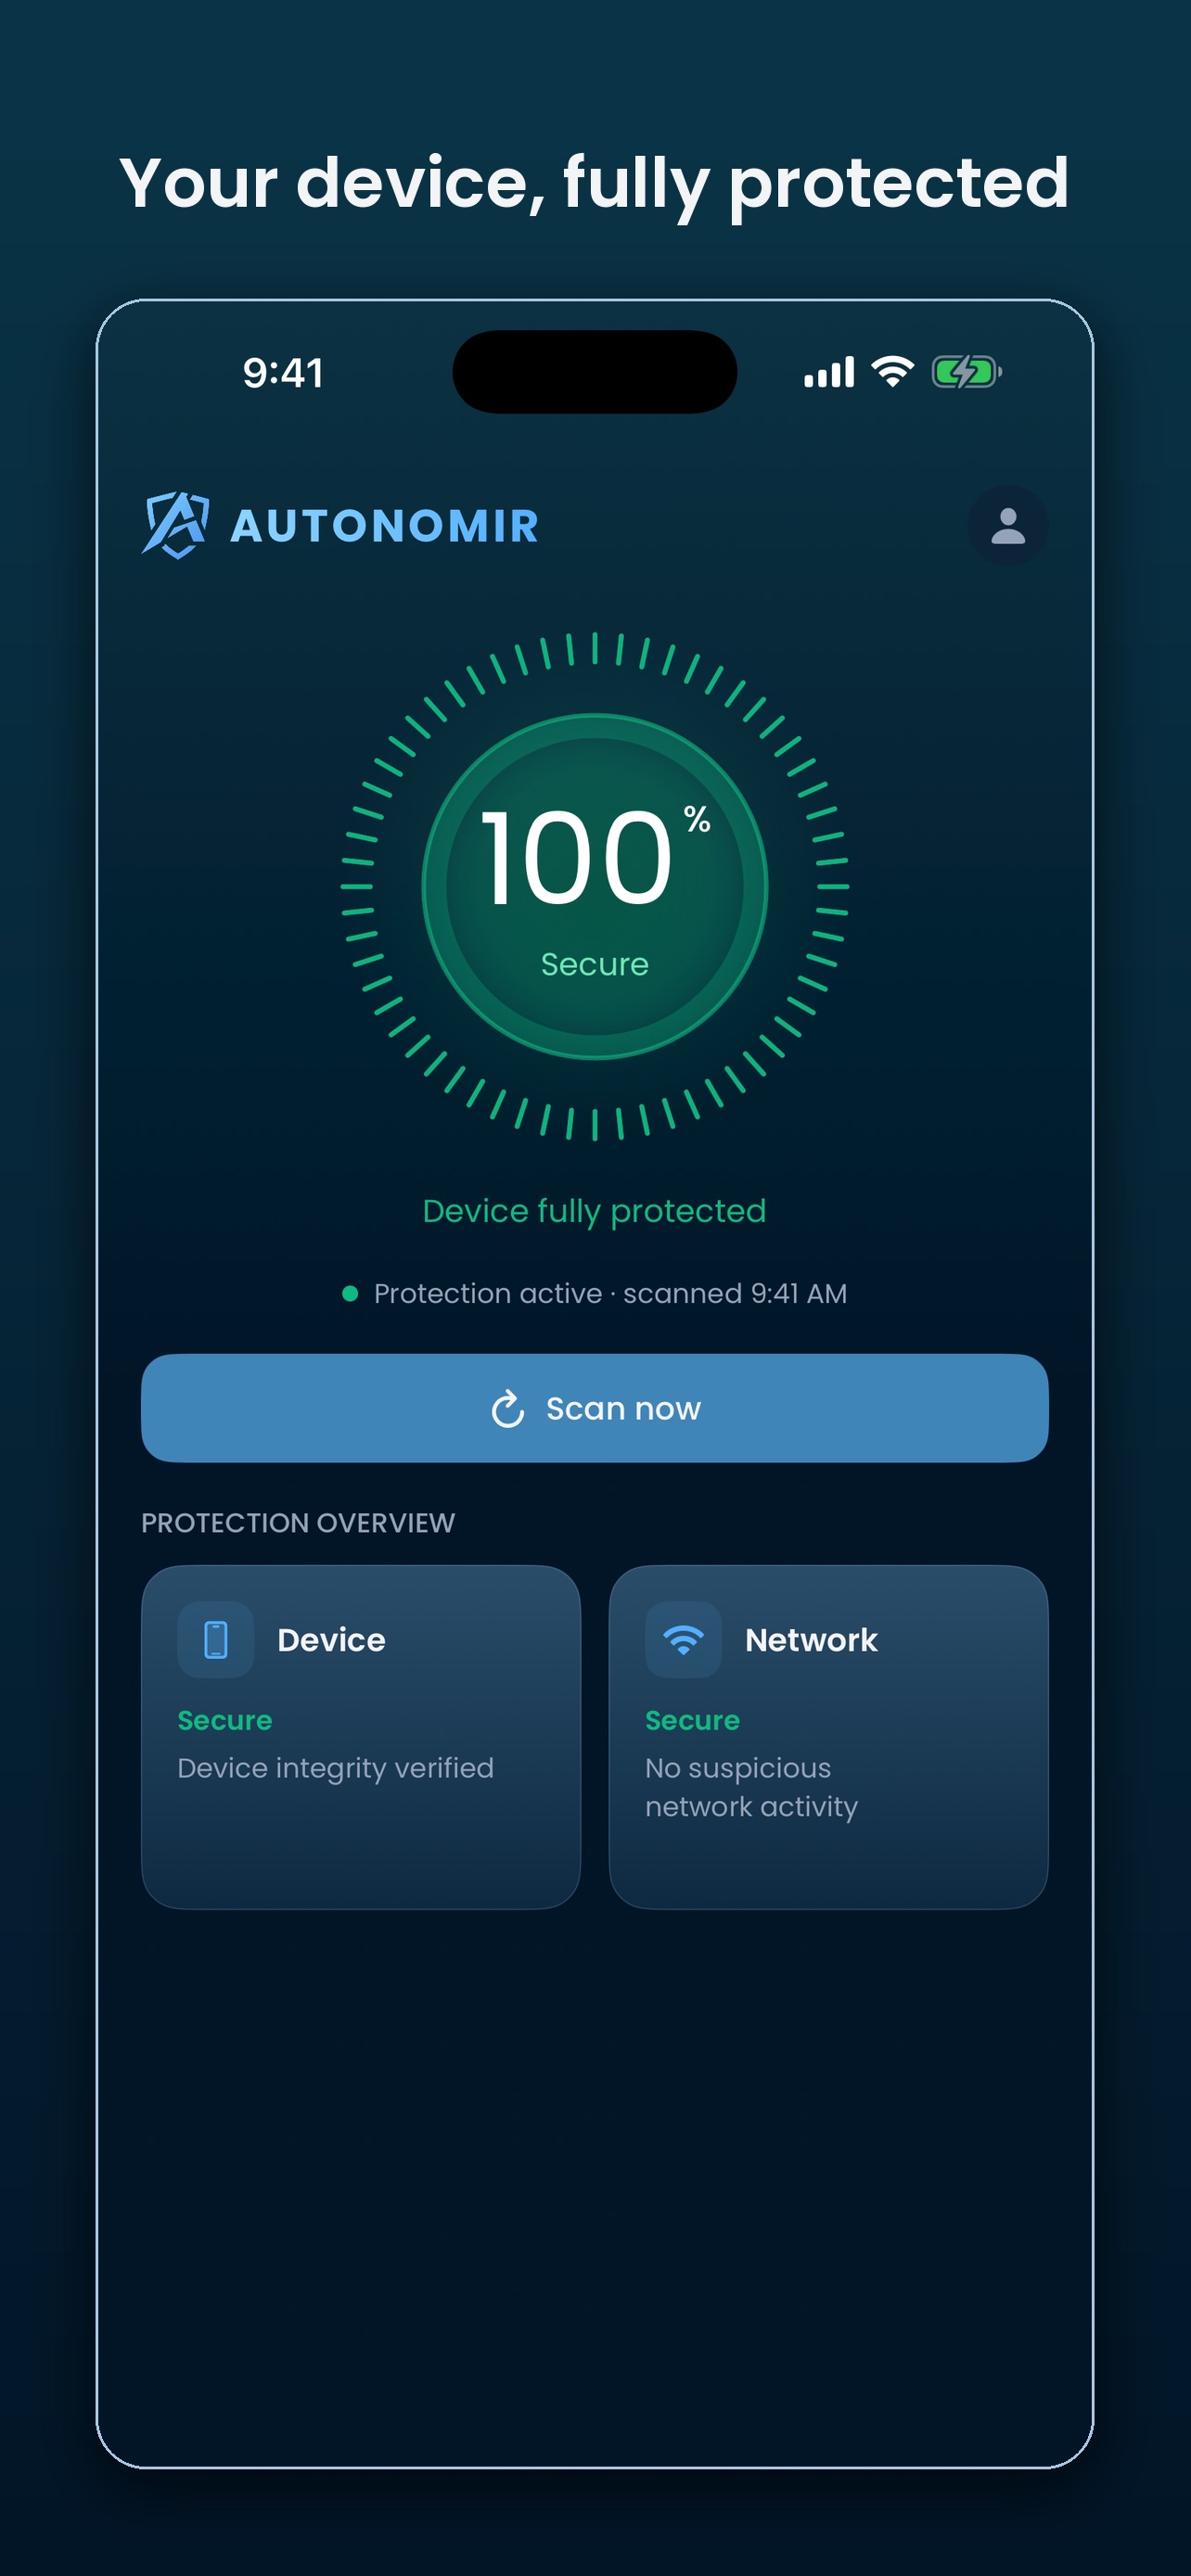The height and width of the screenshot is (2576, 1191).
Task: Click the 9:41 status bar clock
Action: coord(283,373)
